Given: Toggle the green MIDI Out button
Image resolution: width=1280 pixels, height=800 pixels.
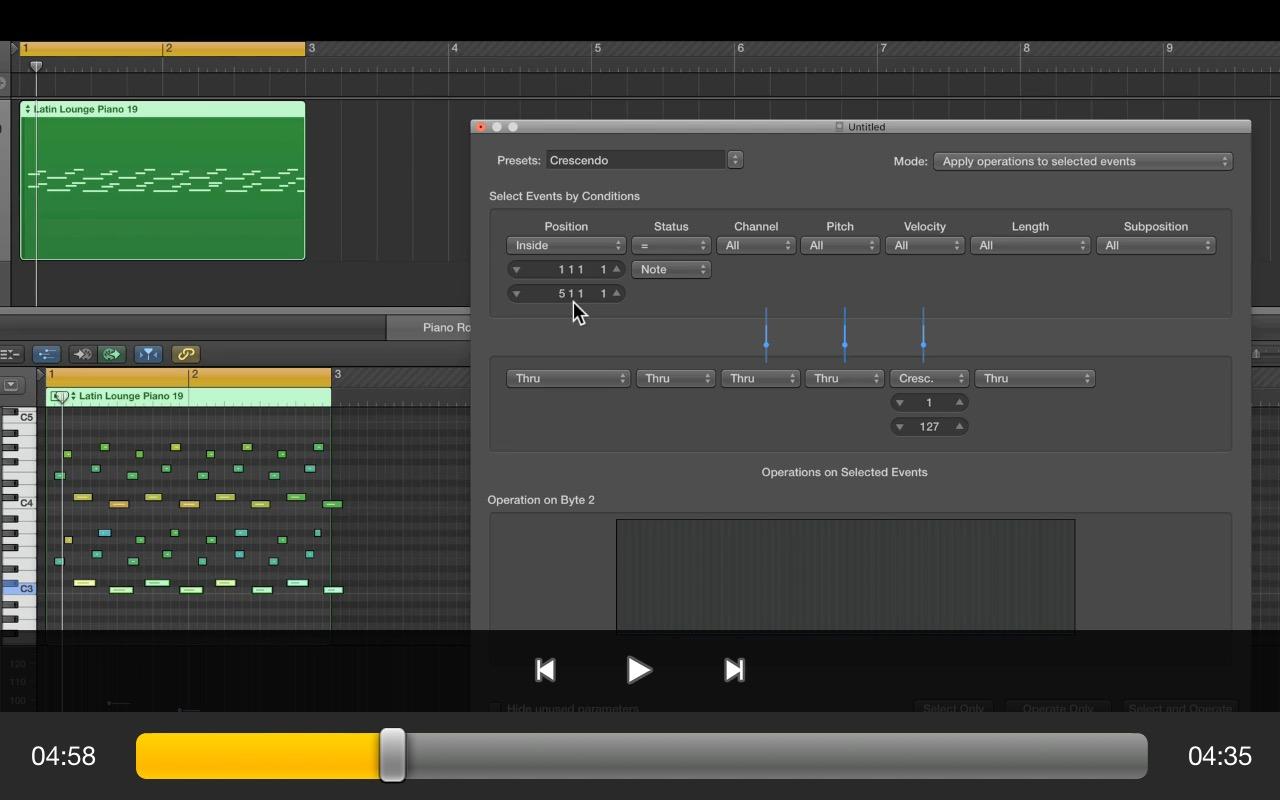Looking at the screenshot, I should (x=112, y=354).
